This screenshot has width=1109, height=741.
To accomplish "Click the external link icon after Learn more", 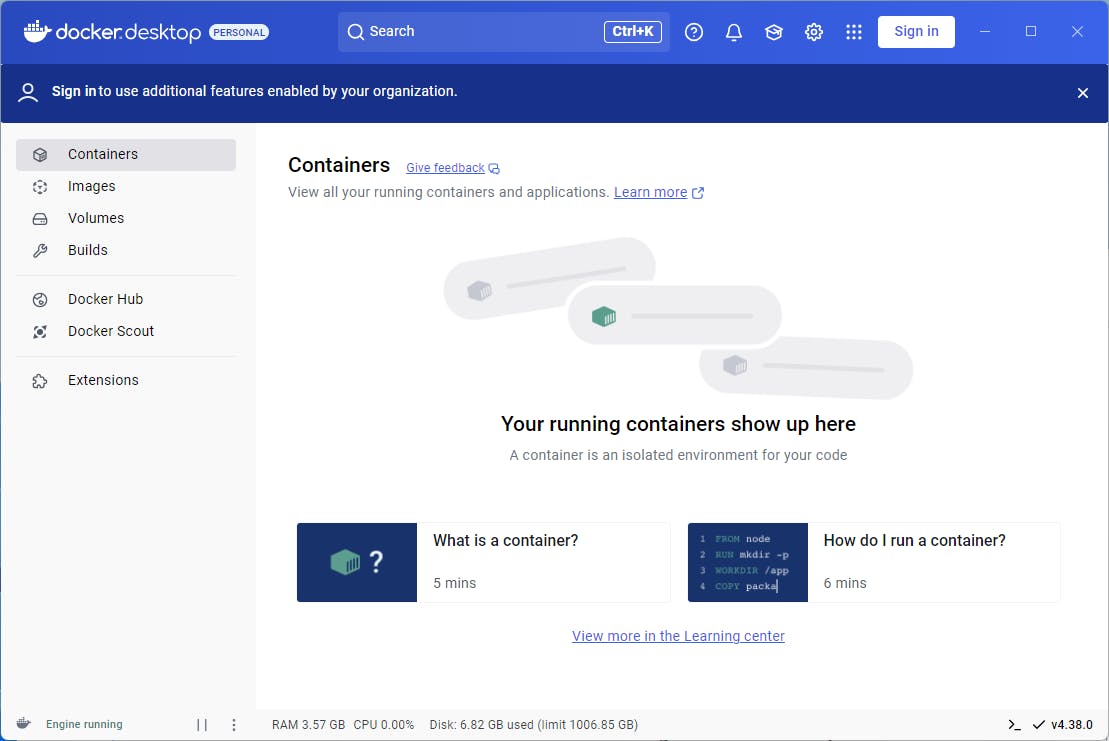I will coord(698,193).
